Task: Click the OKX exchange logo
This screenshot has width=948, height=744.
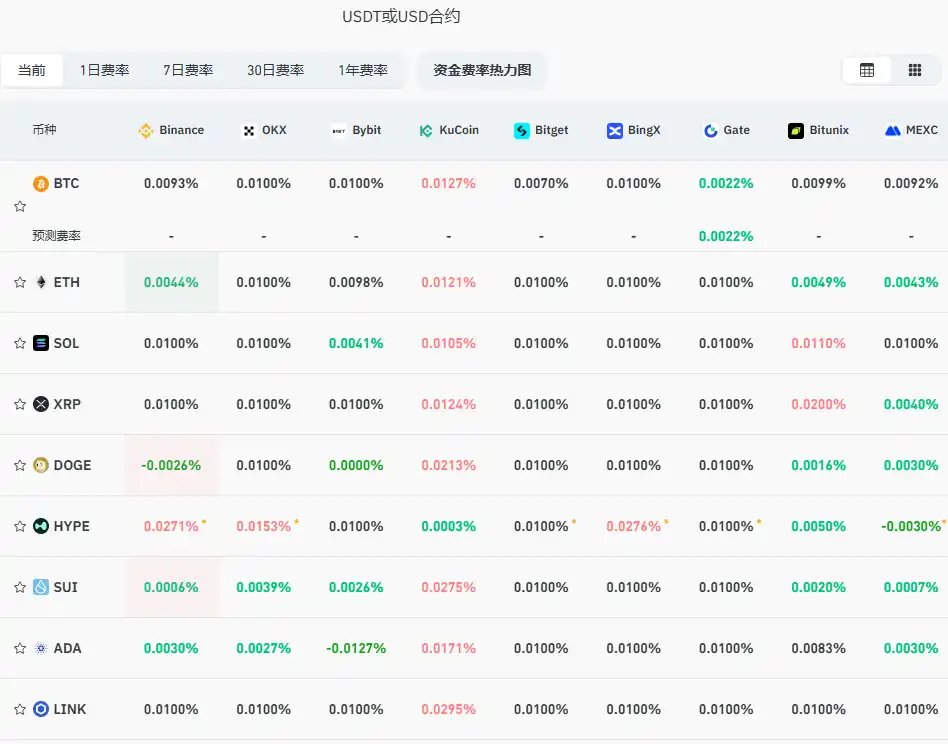Action: click(247, 130)
